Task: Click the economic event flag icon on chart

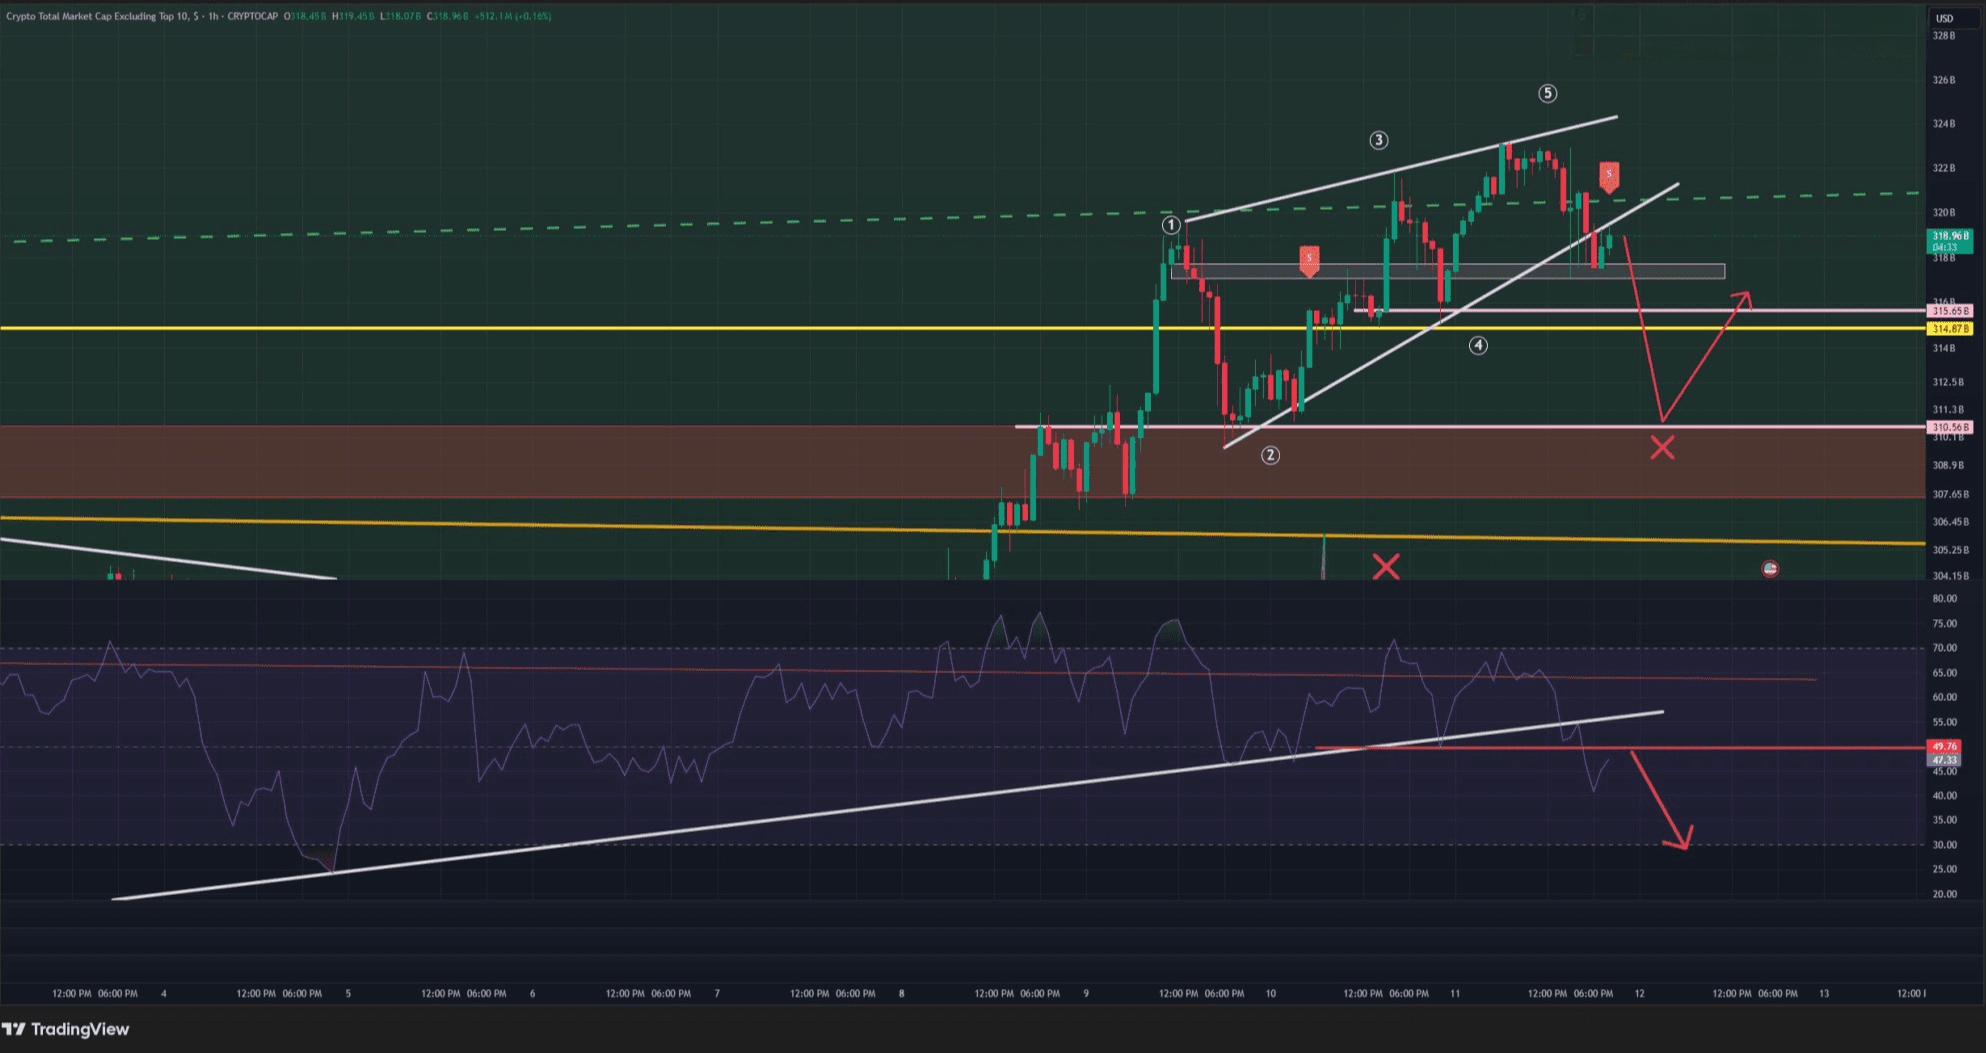Action: point(1770,569)
